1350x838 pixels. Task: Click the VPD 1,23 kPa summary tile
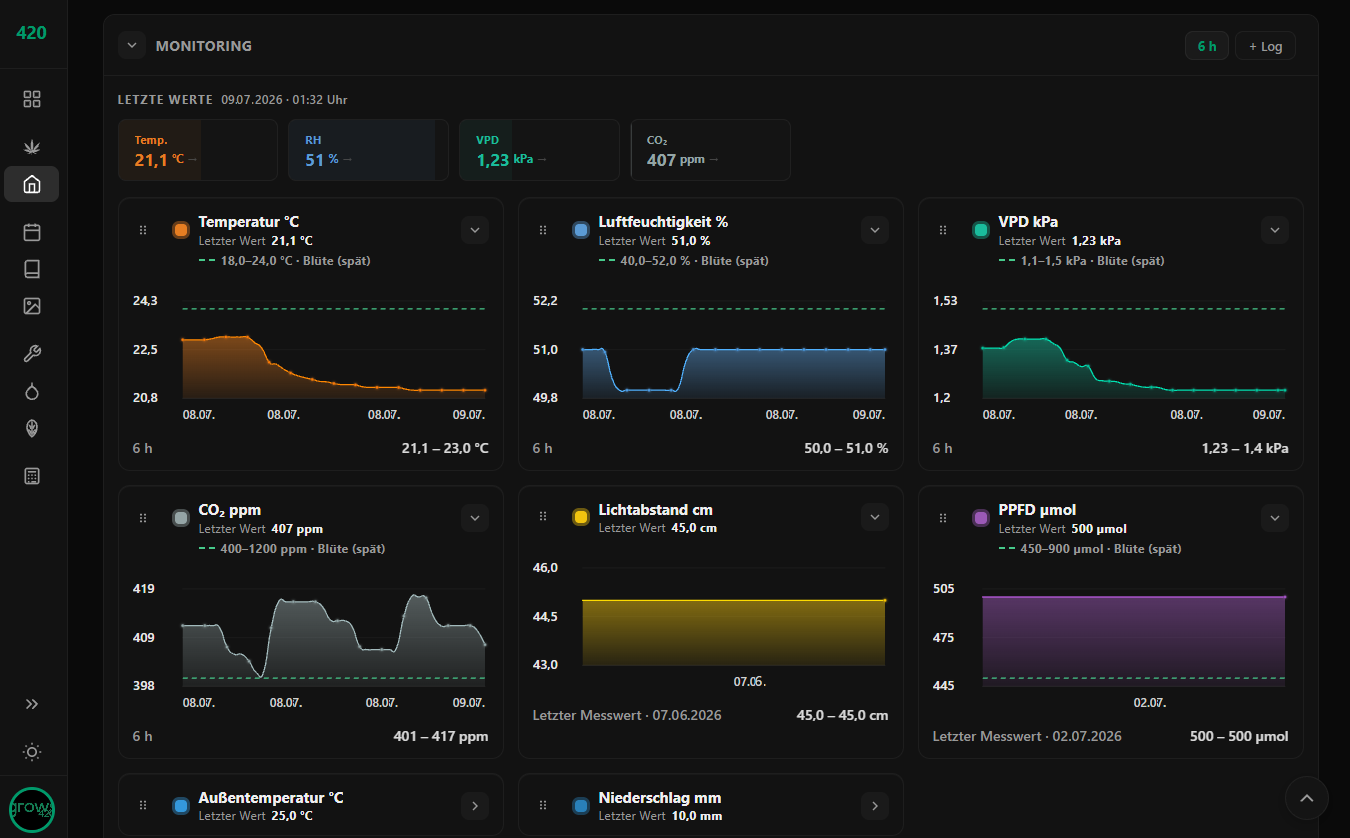(x=539, y=150)
